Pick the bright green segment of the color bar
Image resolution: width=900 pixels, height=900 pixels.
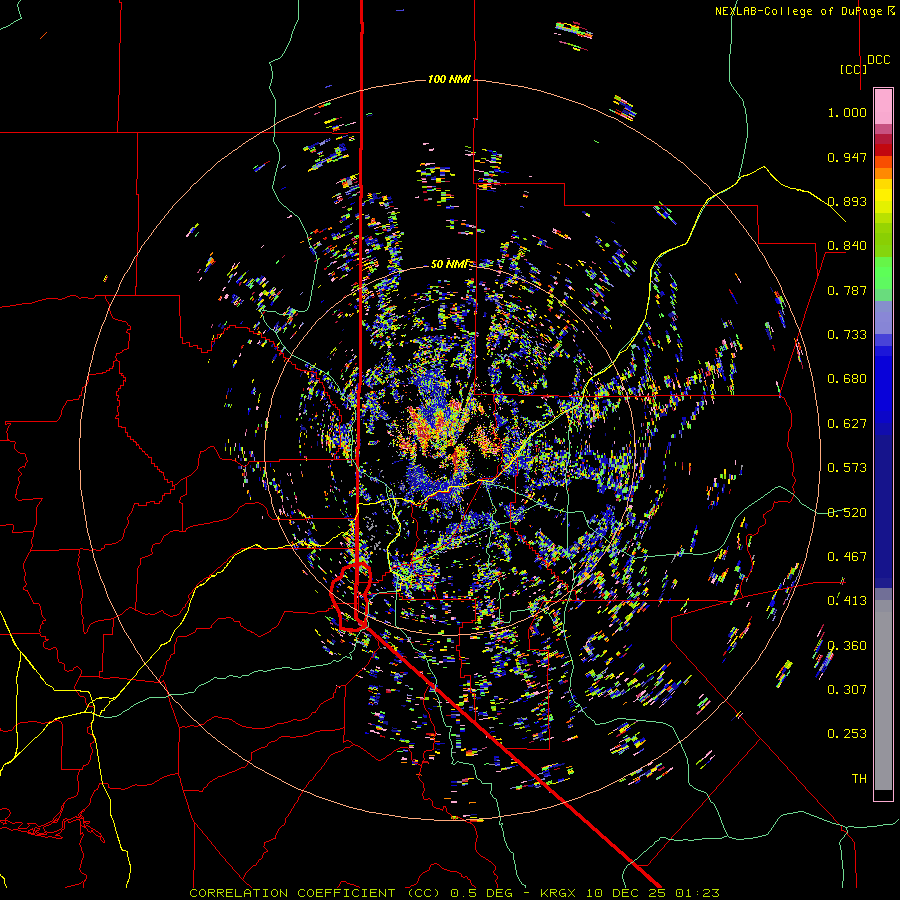click(x=883, y=273)
